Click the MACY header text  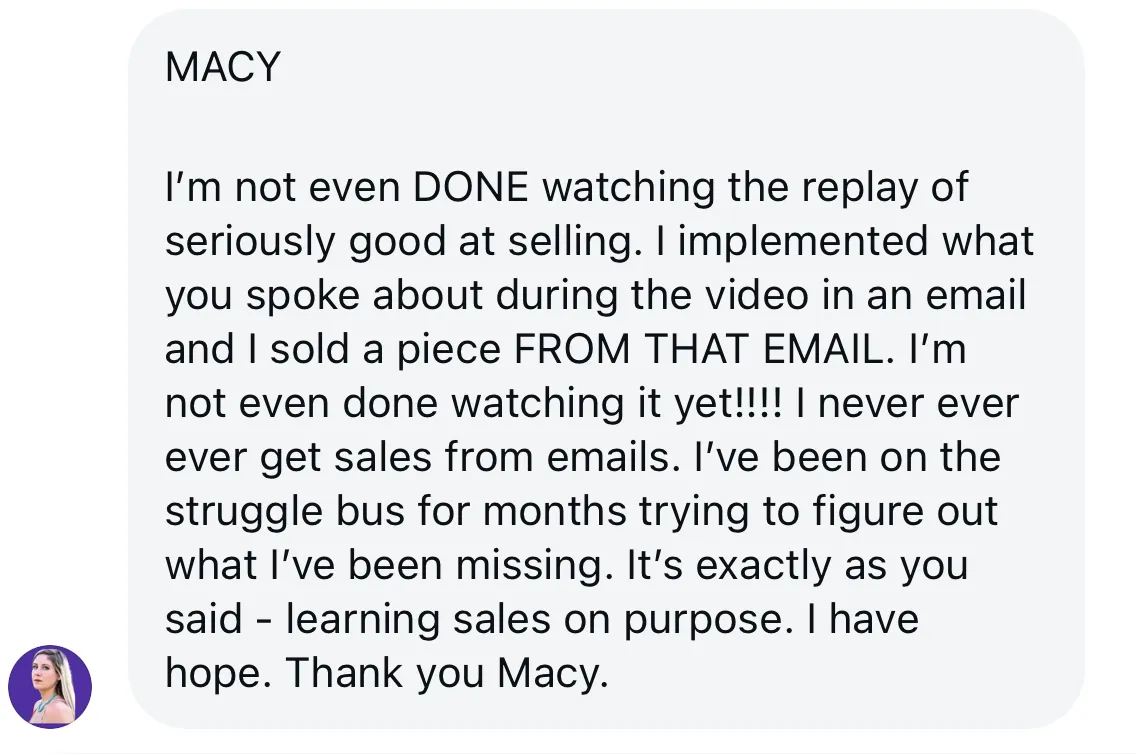[222, 68]
